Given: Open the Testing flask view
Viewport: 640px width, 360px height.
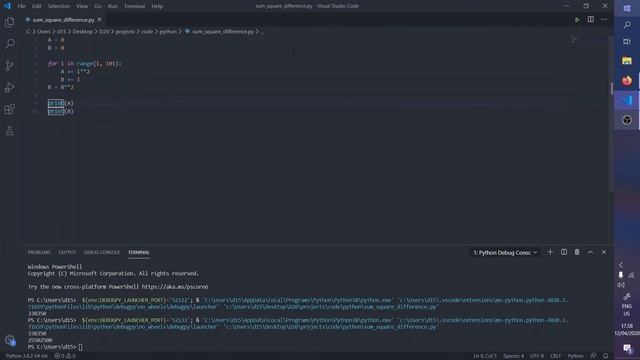Looking at the screenshot, I should coord(9,131).
